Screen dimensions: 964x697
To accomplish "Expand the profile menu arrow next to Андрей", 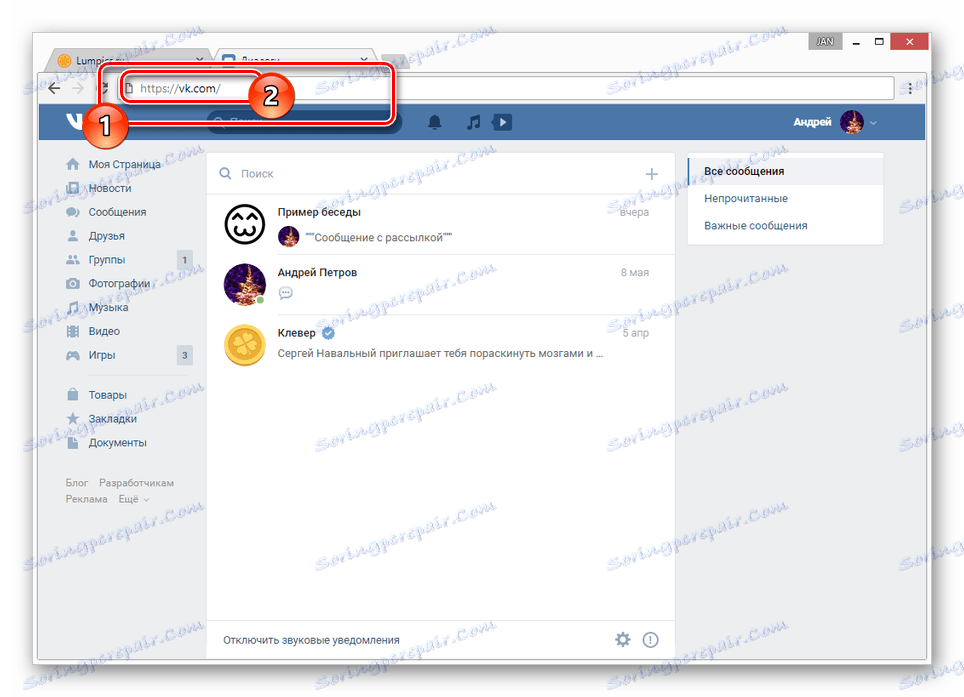I will coord(873,123).
